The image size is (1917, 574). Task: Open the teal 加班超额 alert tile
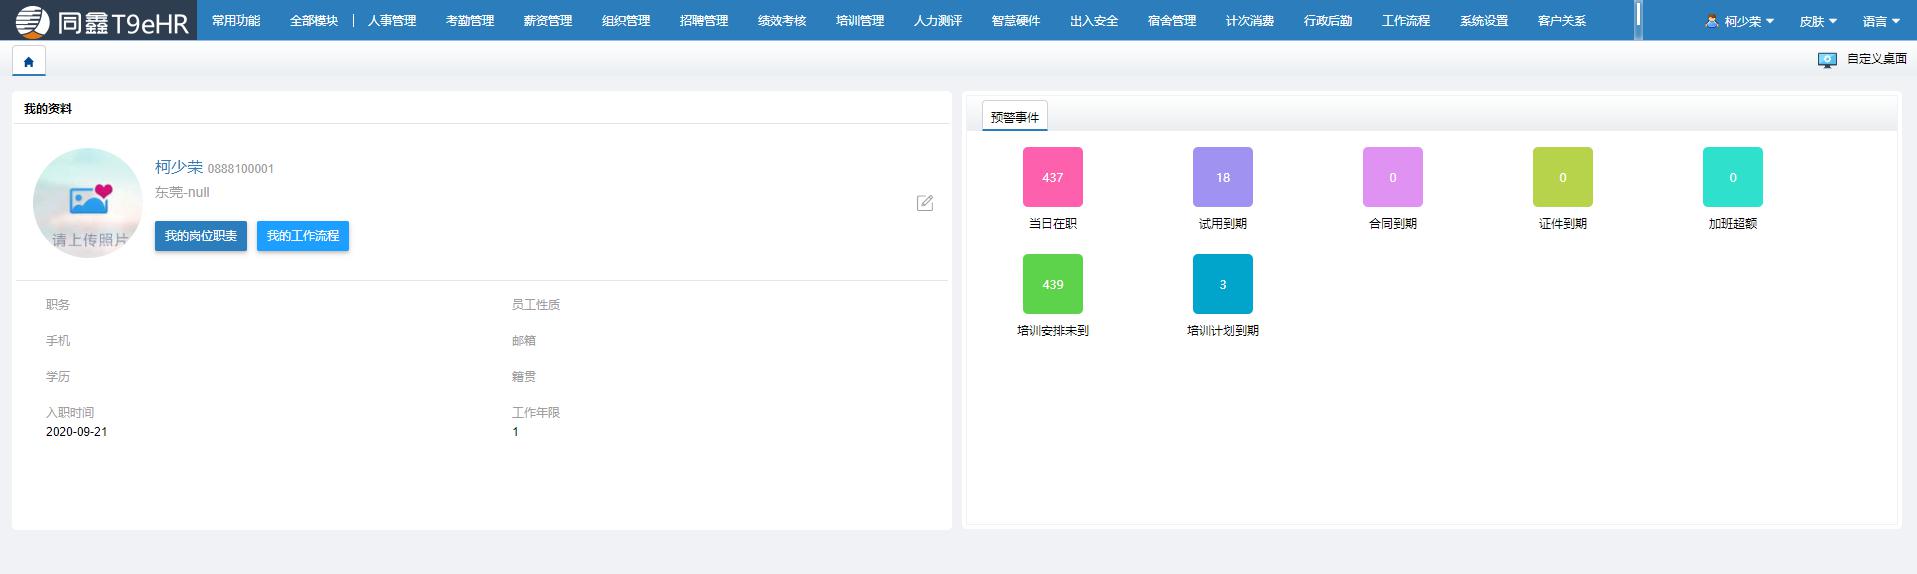pyautogui.click(x=1732, y=177)
